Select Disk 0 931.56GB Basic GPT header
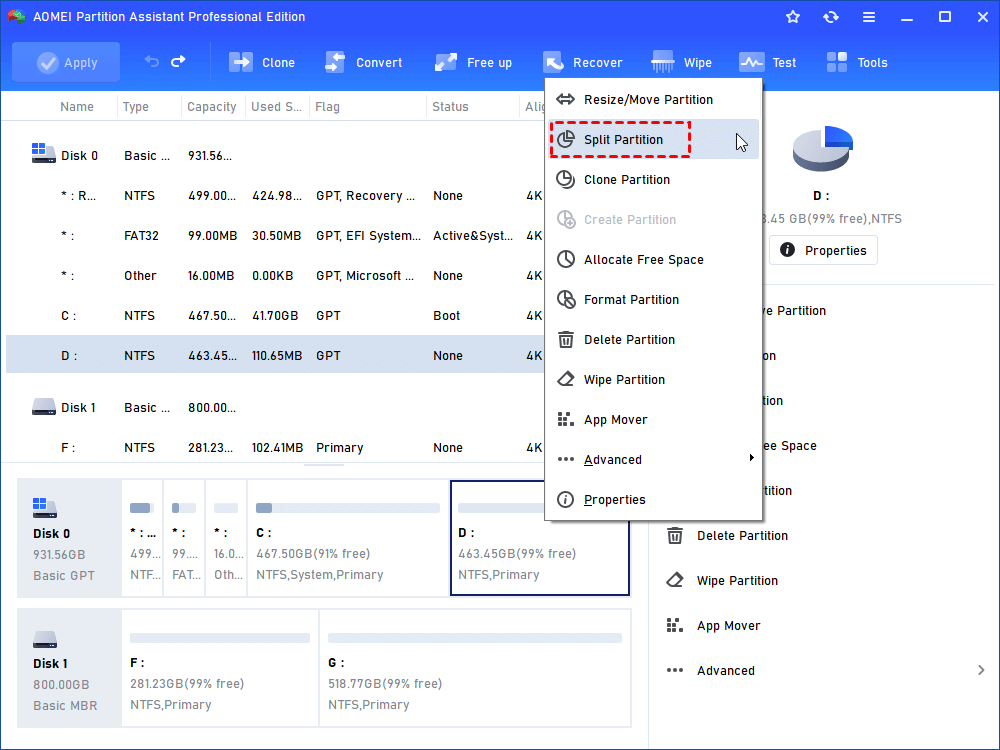 click(x=69, y=538)
